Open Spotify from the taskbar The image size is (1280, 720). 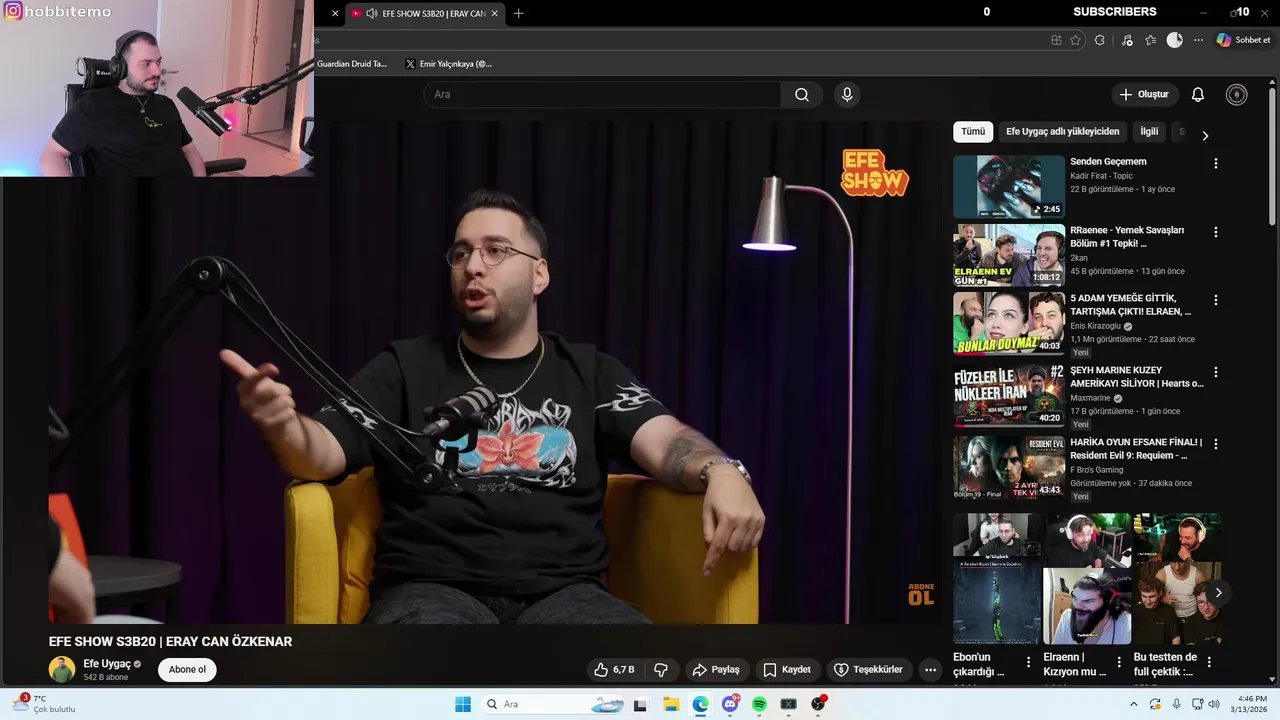coord(759,704)
